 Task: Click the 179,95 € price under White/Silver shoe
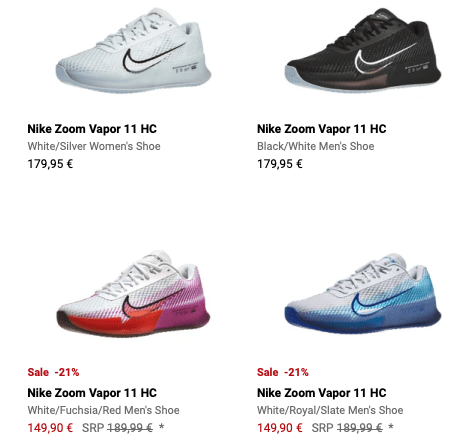pyautogui.click(x=50, y=164)
